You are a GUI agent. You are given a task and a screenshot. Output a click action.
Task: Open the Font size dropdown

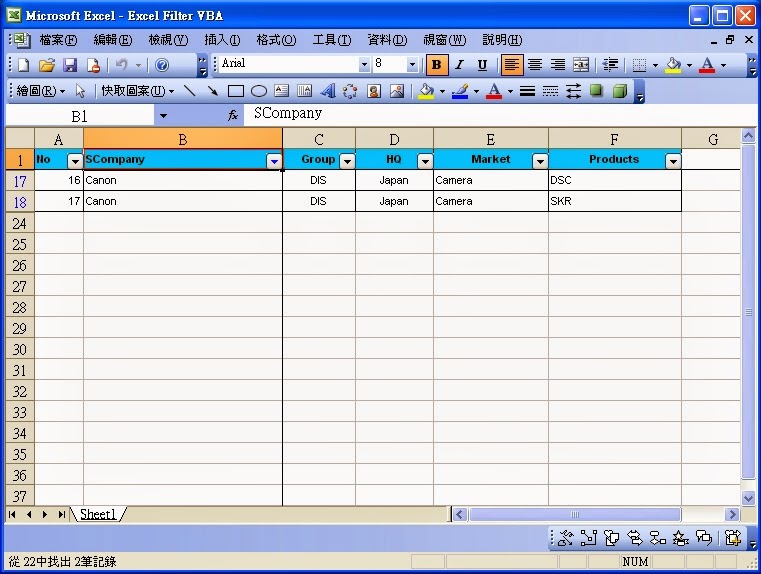point(412,65)
